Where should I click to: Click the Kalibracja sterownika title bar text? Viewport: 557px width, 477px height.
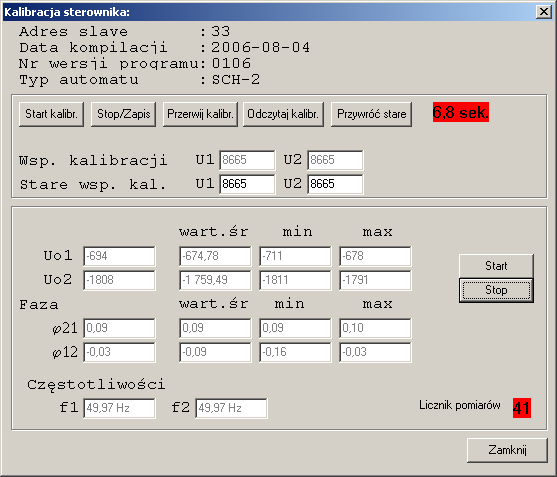[67, 12]
